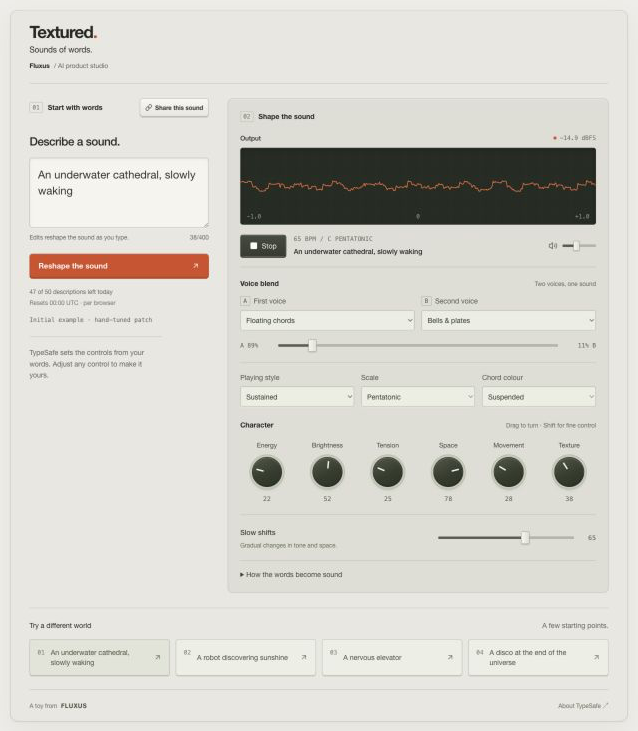Screen dimensions: 638x731
Task: Click the Tension knob
Action: pyautogui.click(x=388, y=472)
